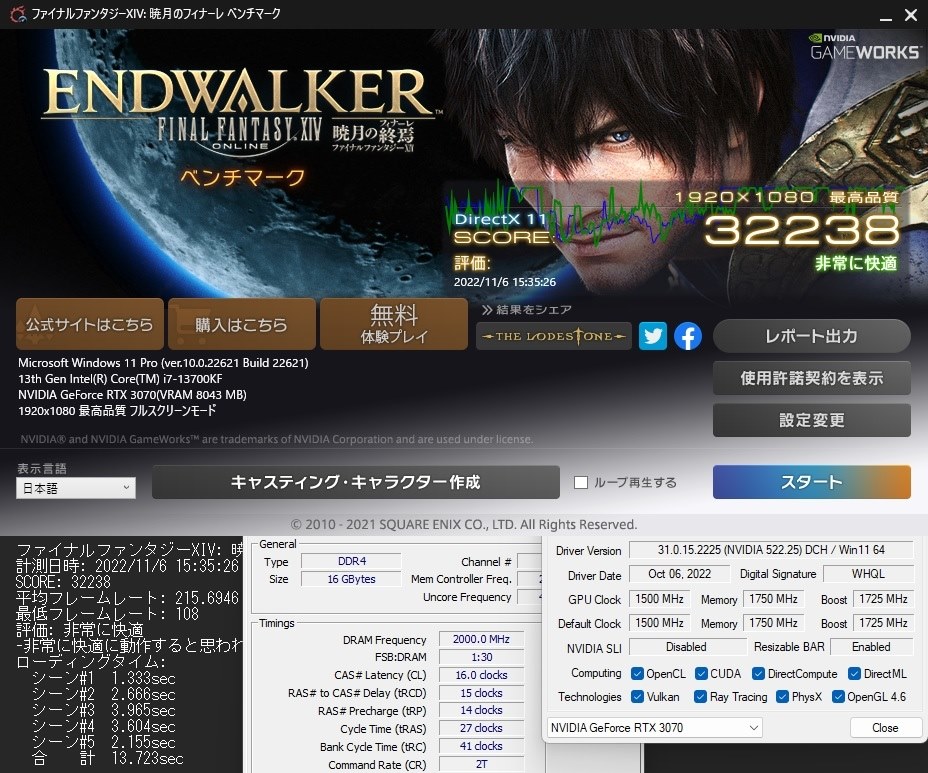Click 使用許諾契約を表示 license button
928x773 pixels.
(811, 378)
